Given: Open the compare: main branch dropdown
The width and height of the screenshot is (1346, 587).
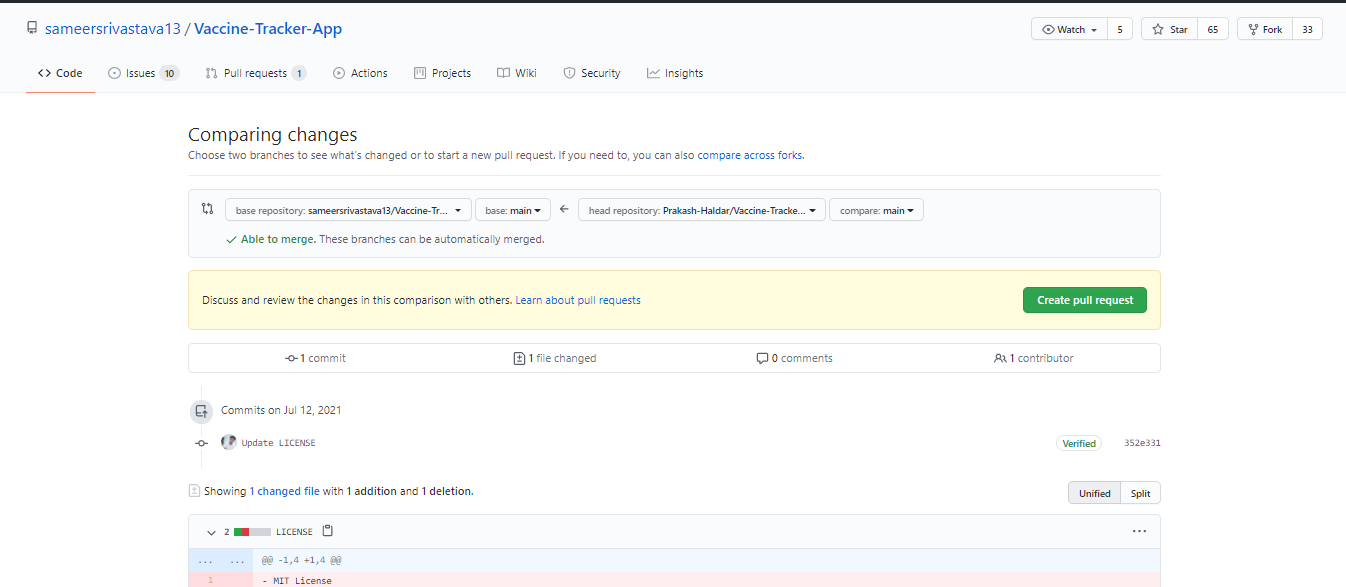Looking at the screenshot, I should point(876,210).
